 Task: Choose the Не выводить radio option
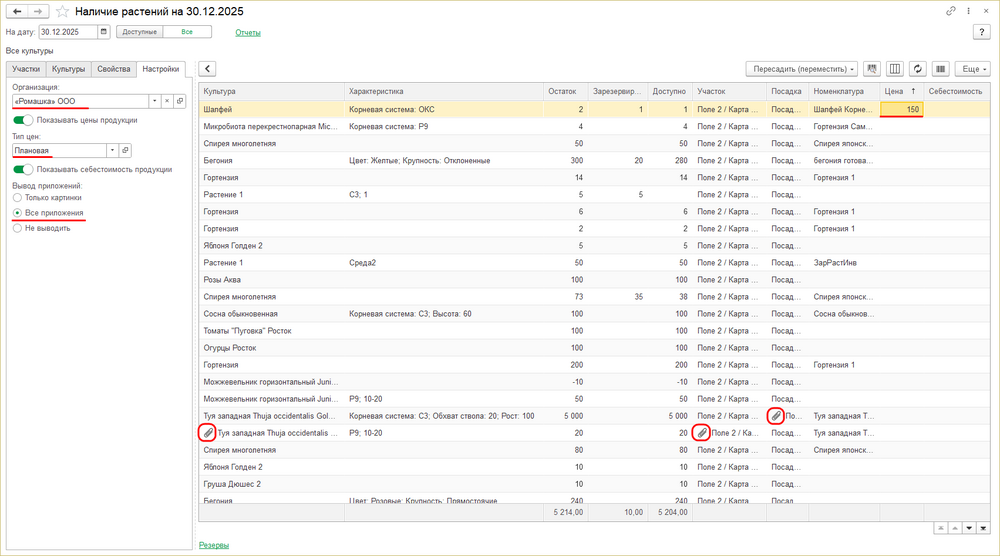tap(17, 228)
